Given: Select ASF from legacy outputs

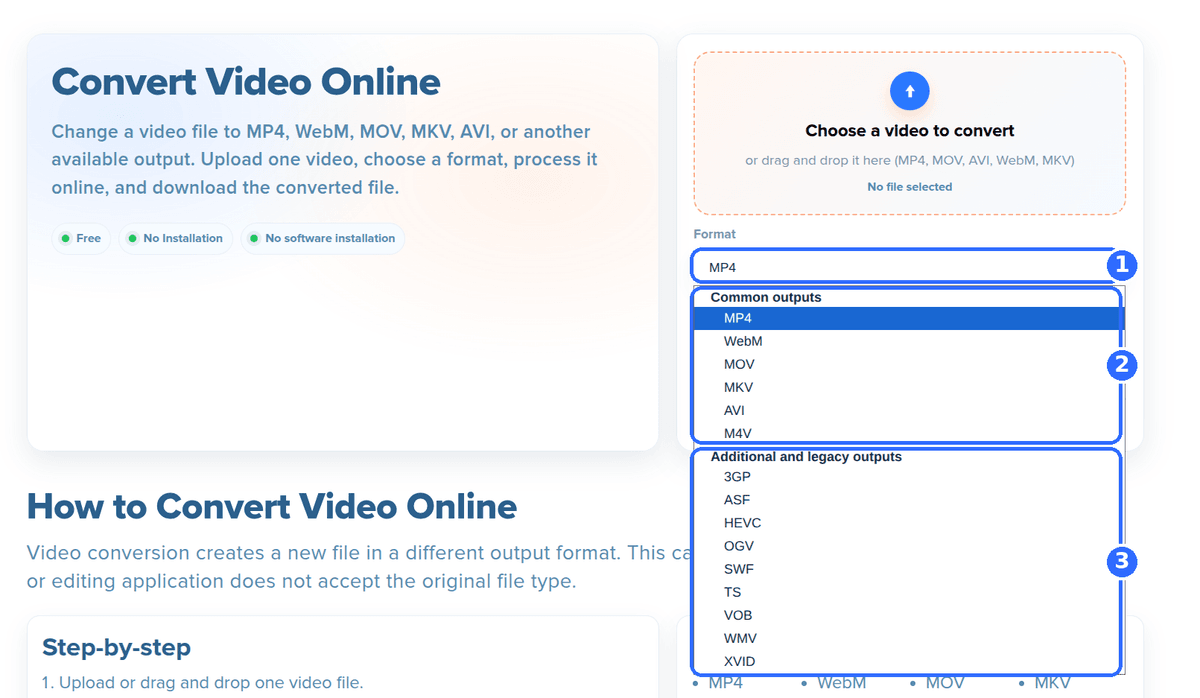Looking at the screenshot, I should click(x=909, y=500).
